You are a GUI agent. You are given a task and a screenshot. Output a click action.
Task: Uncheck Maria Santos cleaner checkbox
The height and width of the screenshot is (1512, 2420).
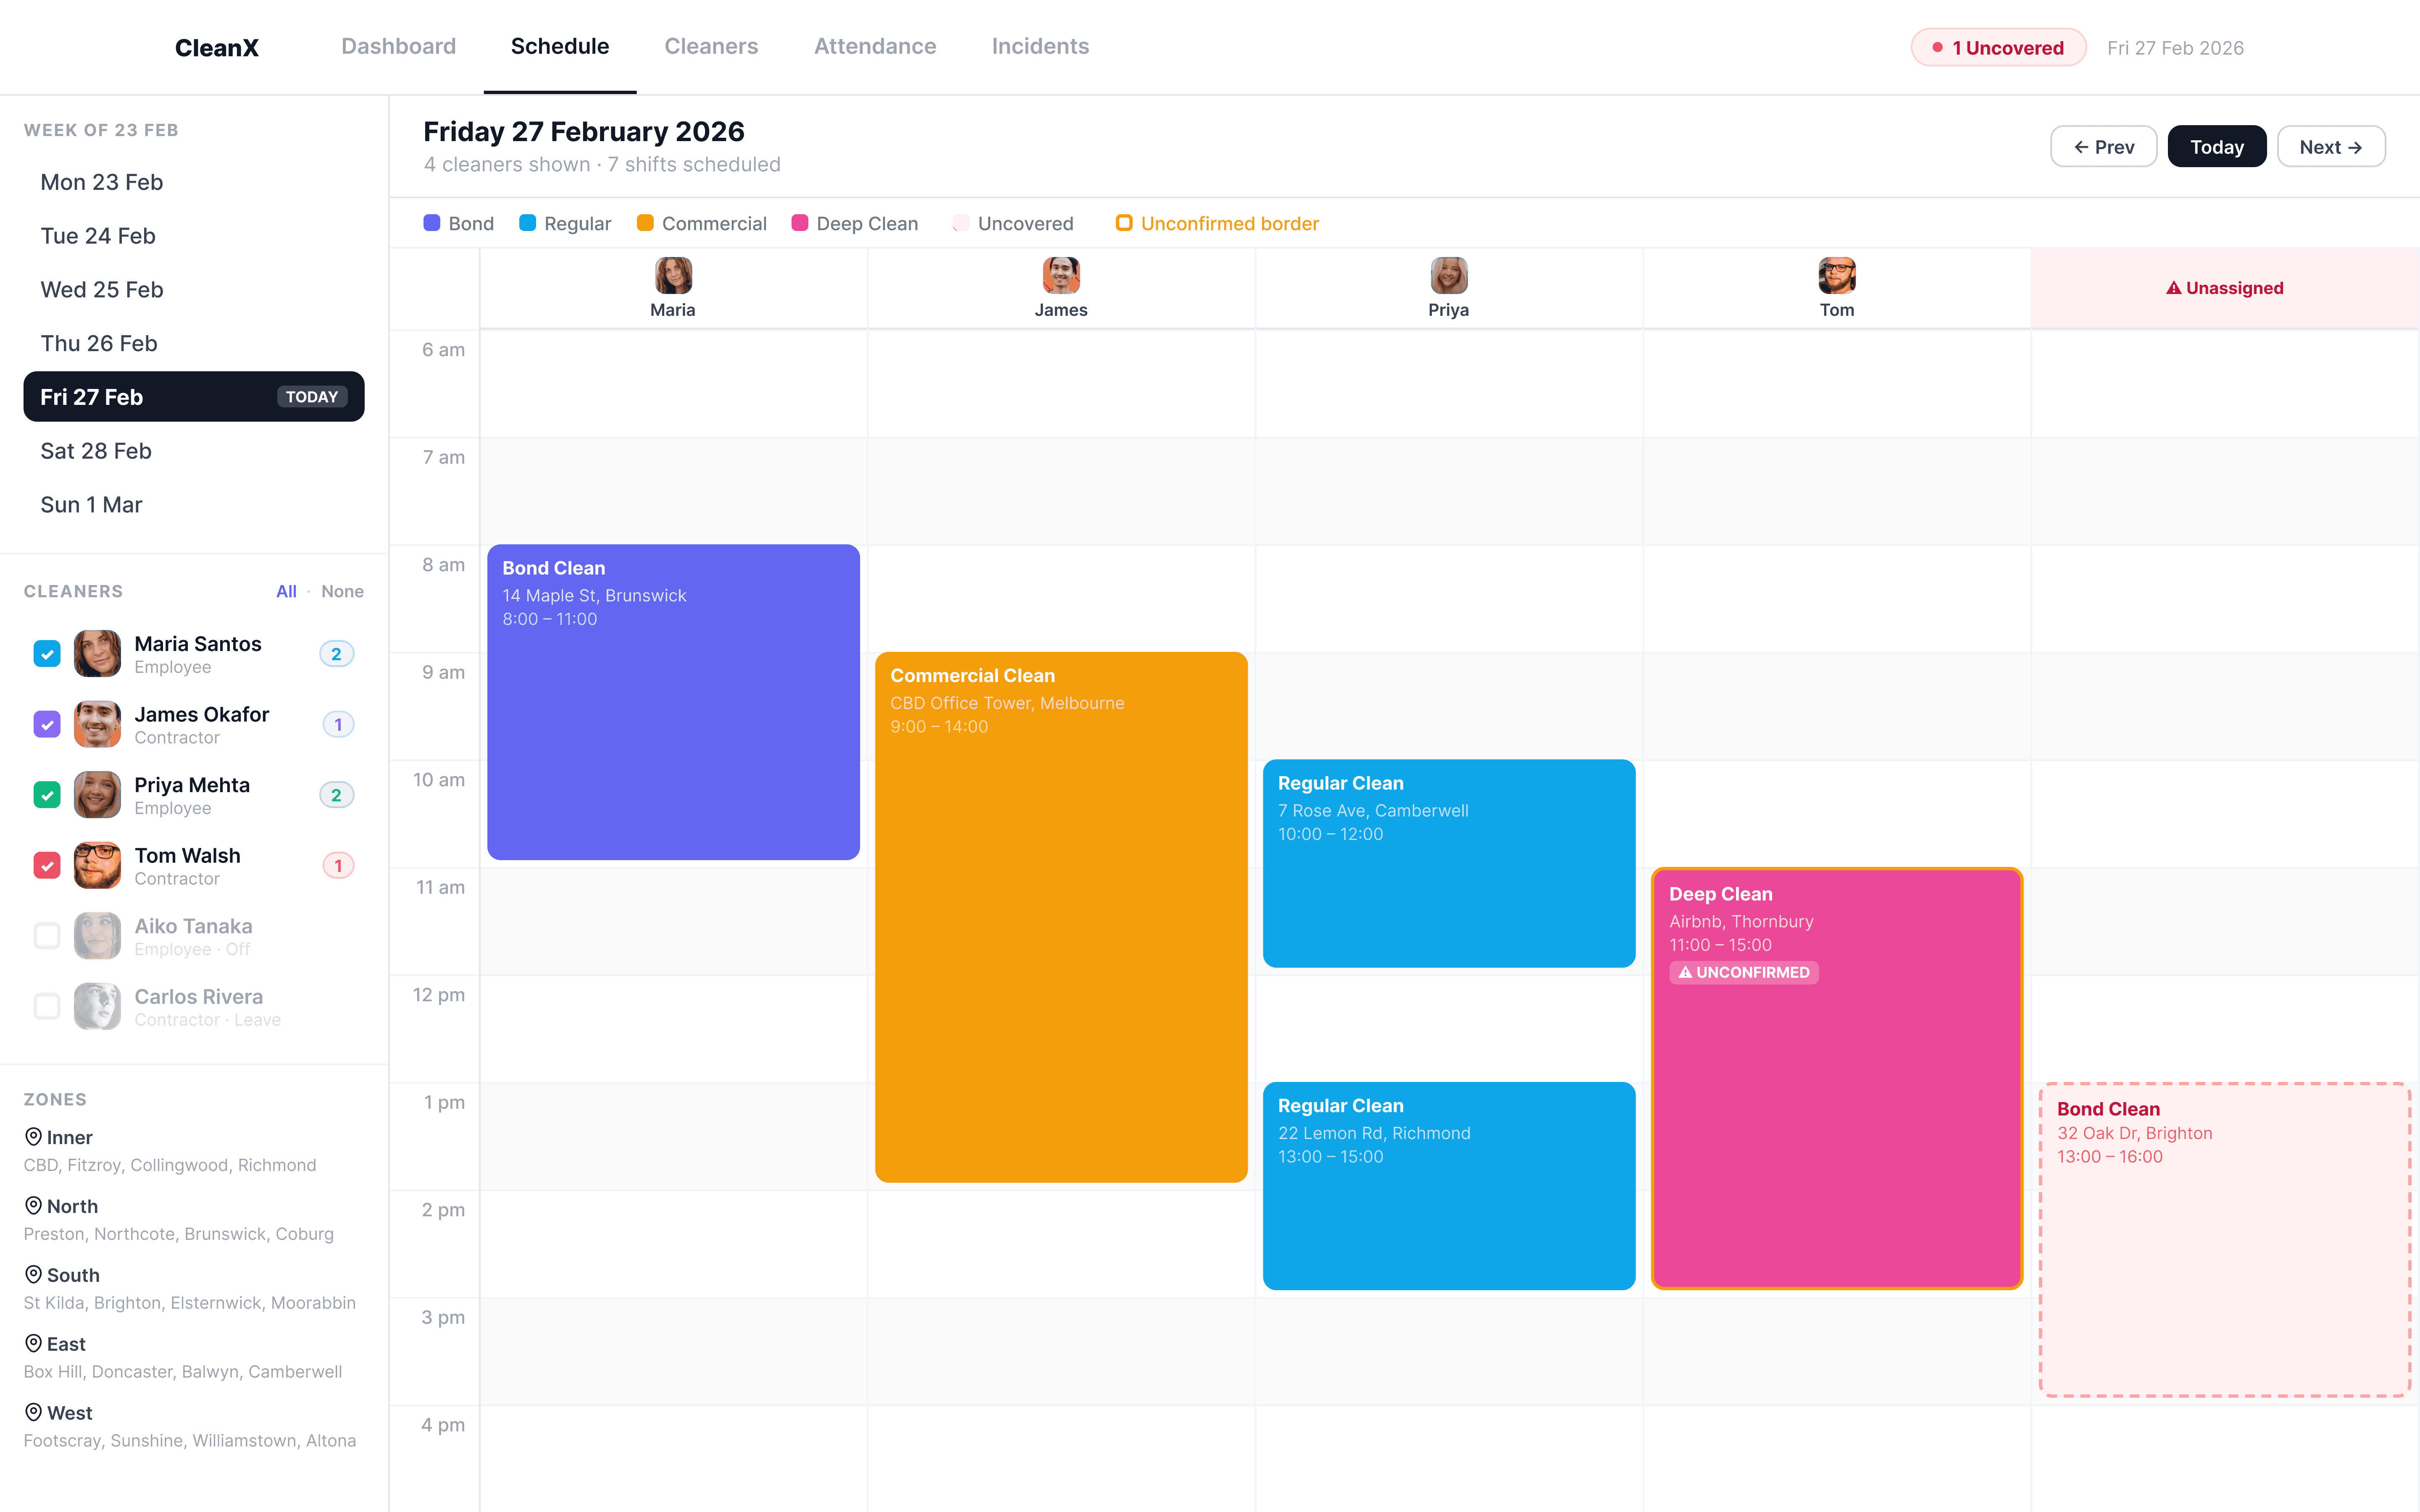point(47,654)
